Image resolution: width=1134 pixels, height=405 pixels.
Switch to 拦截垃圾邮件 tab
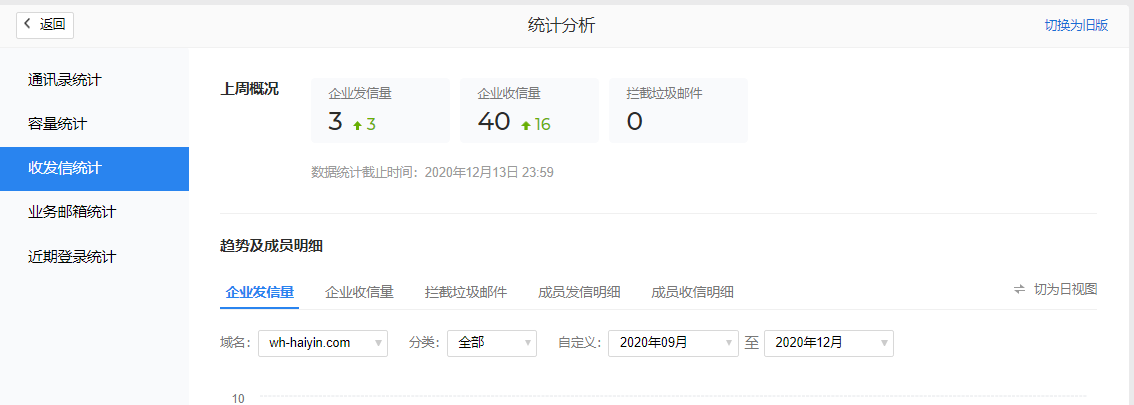point(465,292)
